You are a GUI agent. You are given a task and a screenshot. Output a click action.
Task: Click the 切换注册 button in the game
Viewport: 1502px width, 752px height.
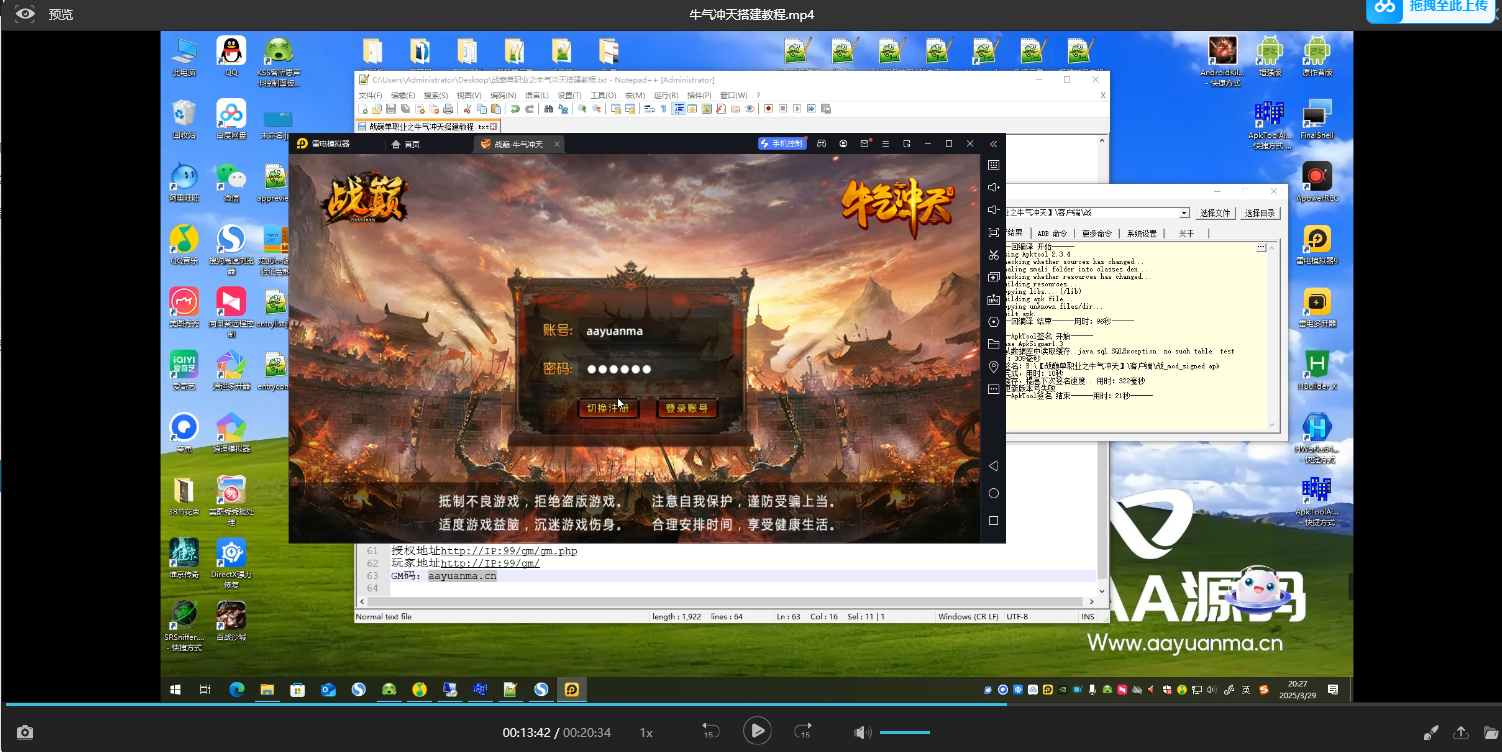point(608,408)
